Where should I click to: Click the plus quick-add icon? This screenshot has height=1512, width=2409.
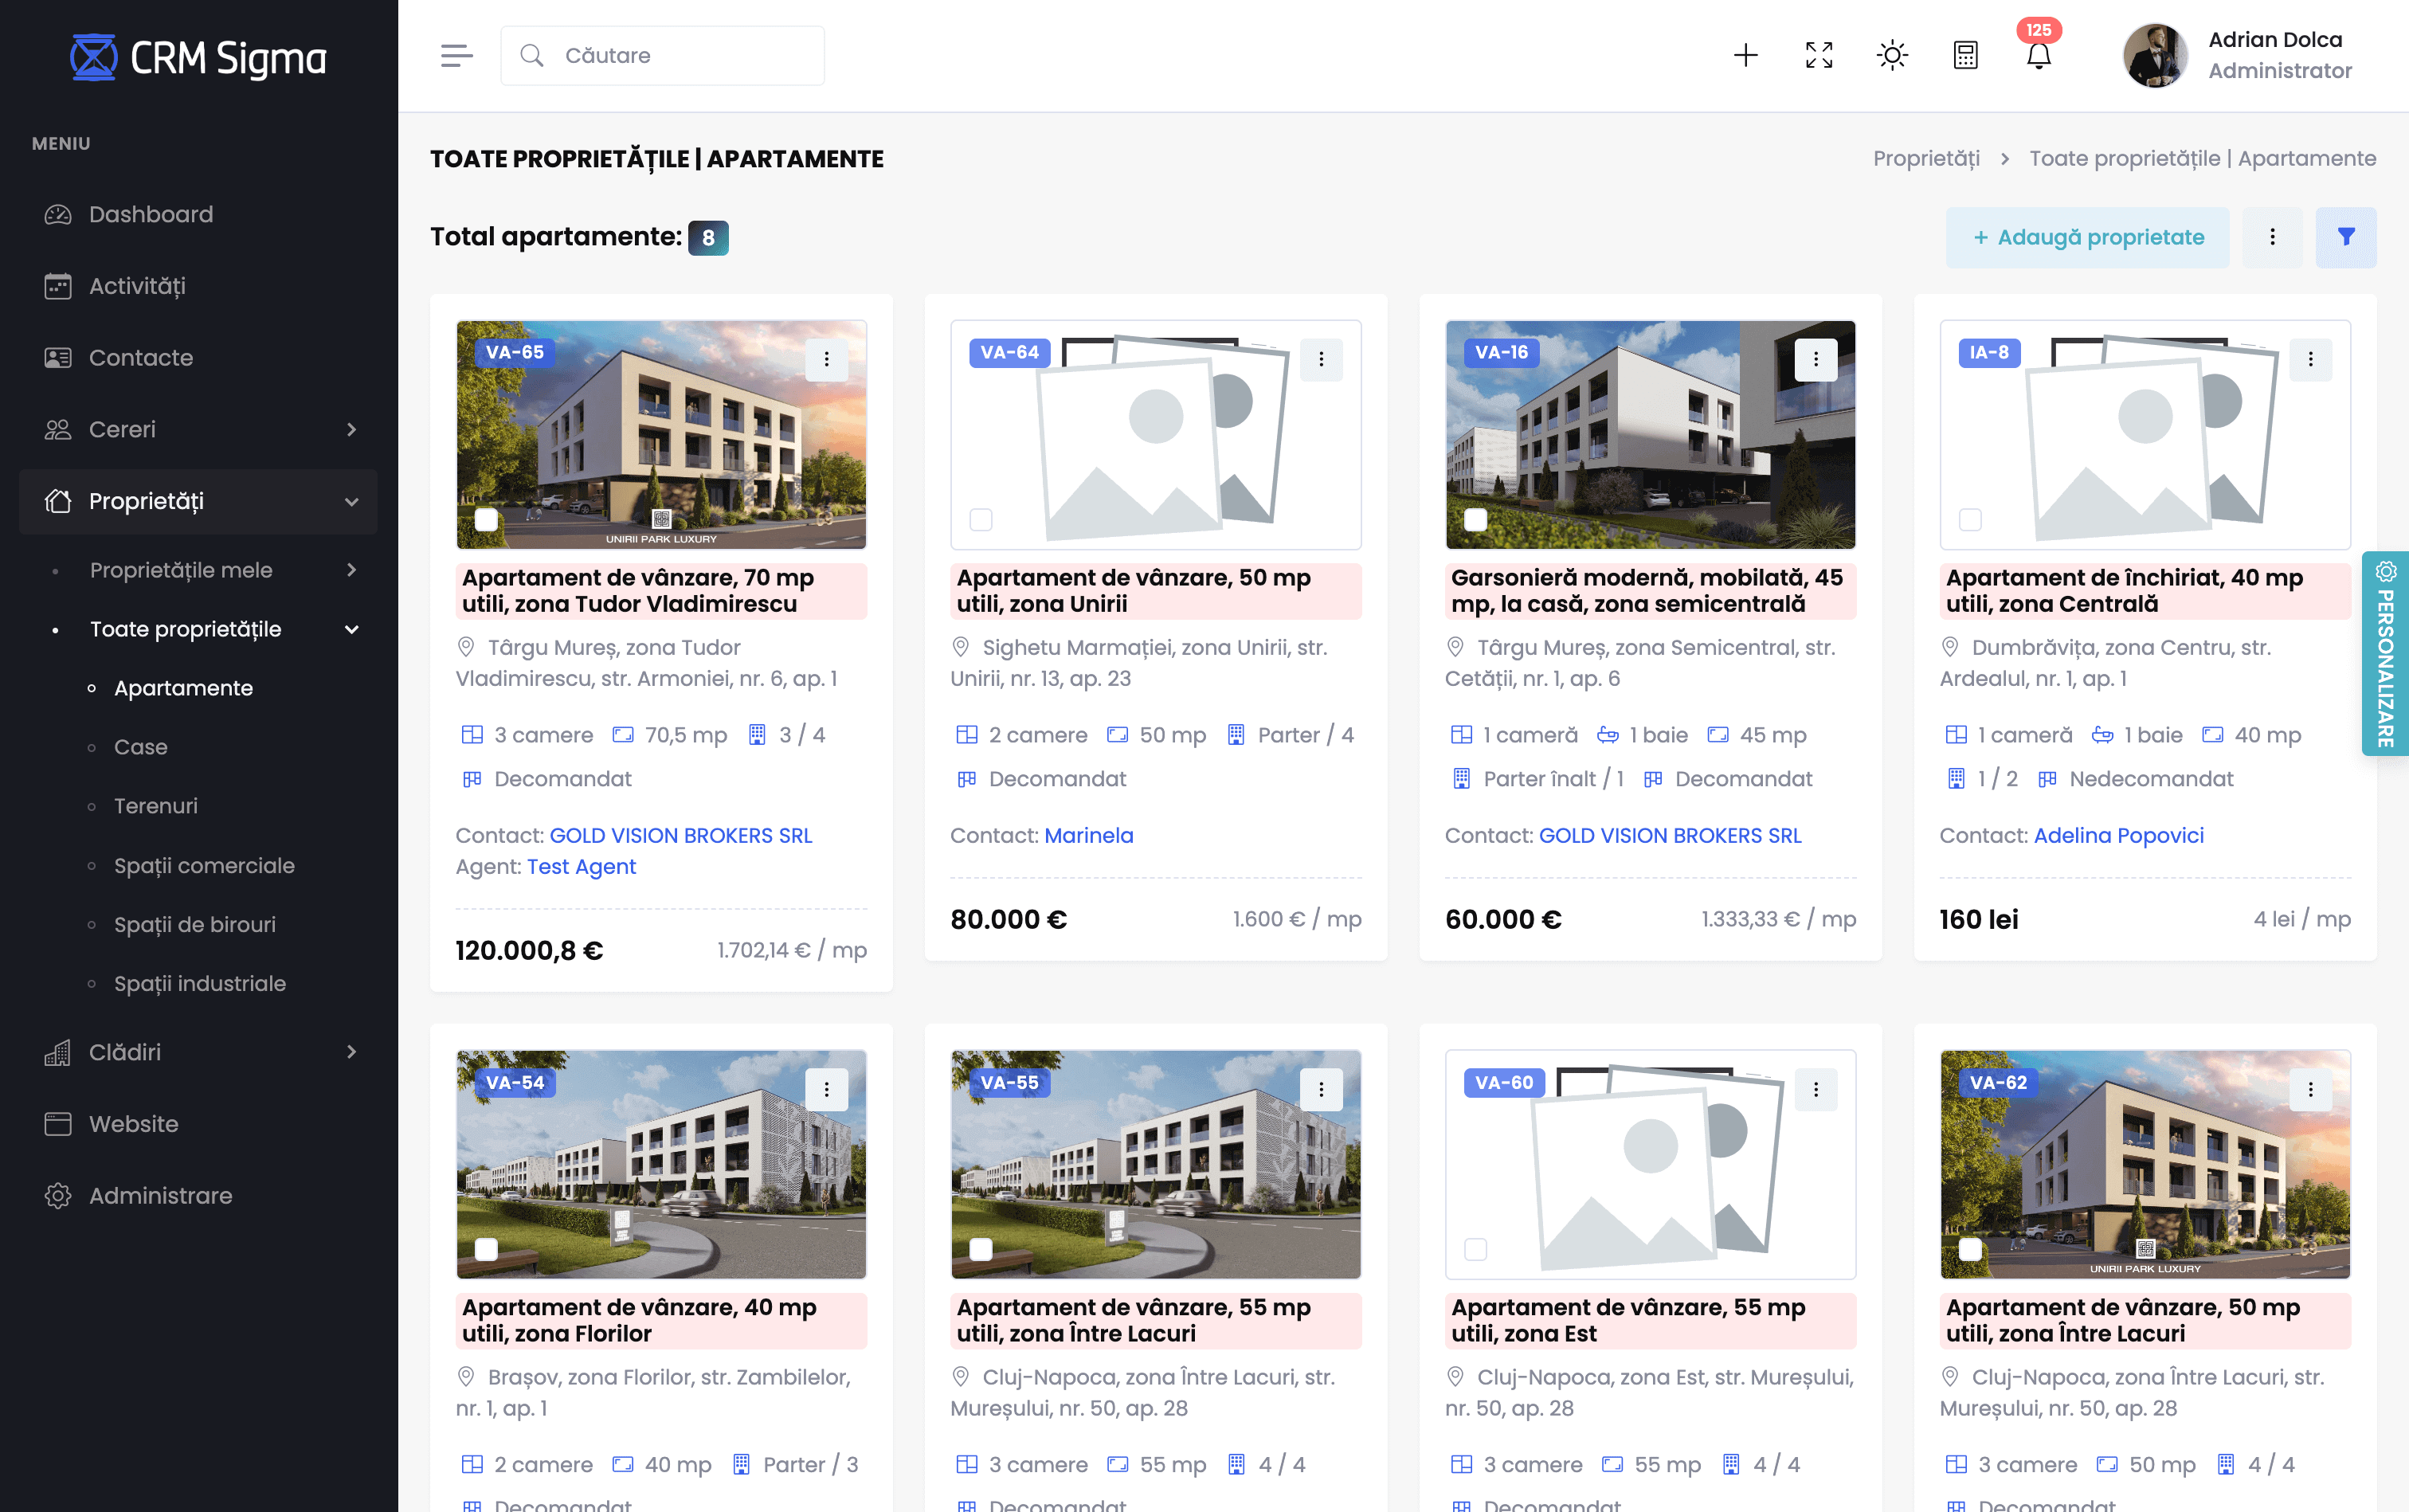point(1745,56)
